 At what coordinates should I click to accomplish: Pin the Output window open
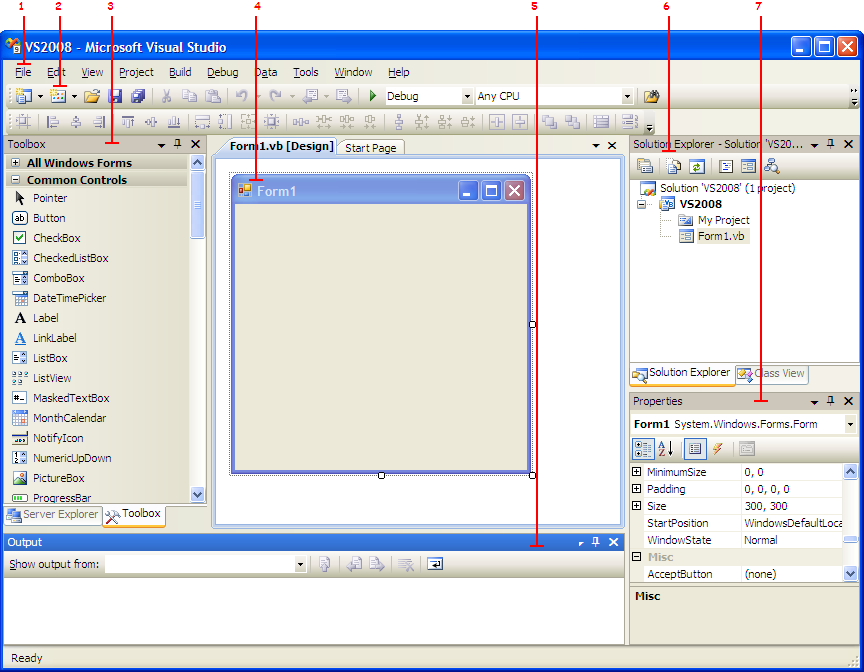597,542
